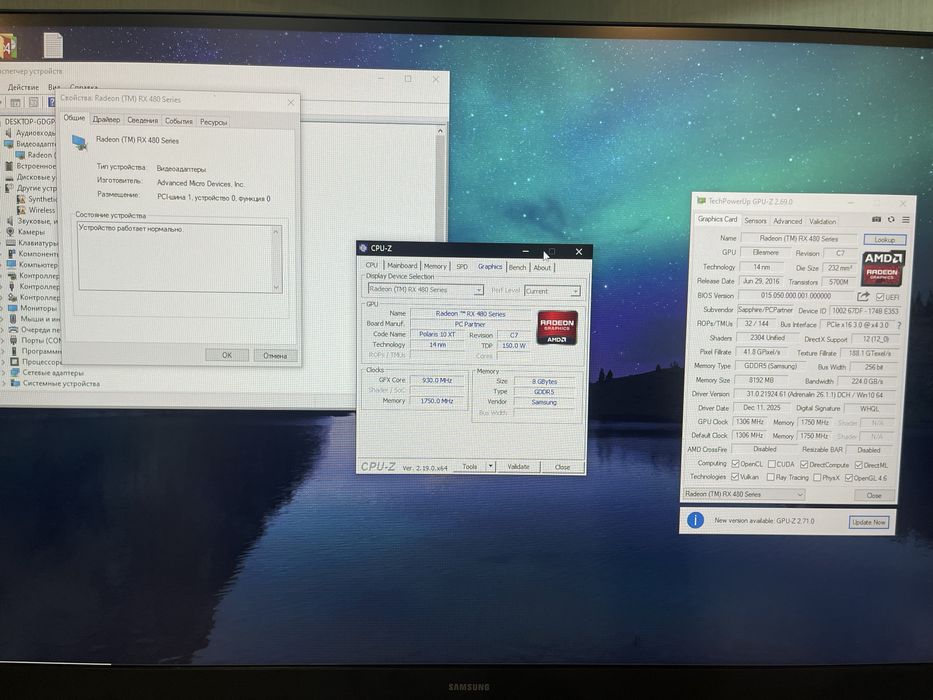Switch to the Ресурсы tab
This screenshot has width=933, height=700.
pyautogui.click(x=213, y=121)
